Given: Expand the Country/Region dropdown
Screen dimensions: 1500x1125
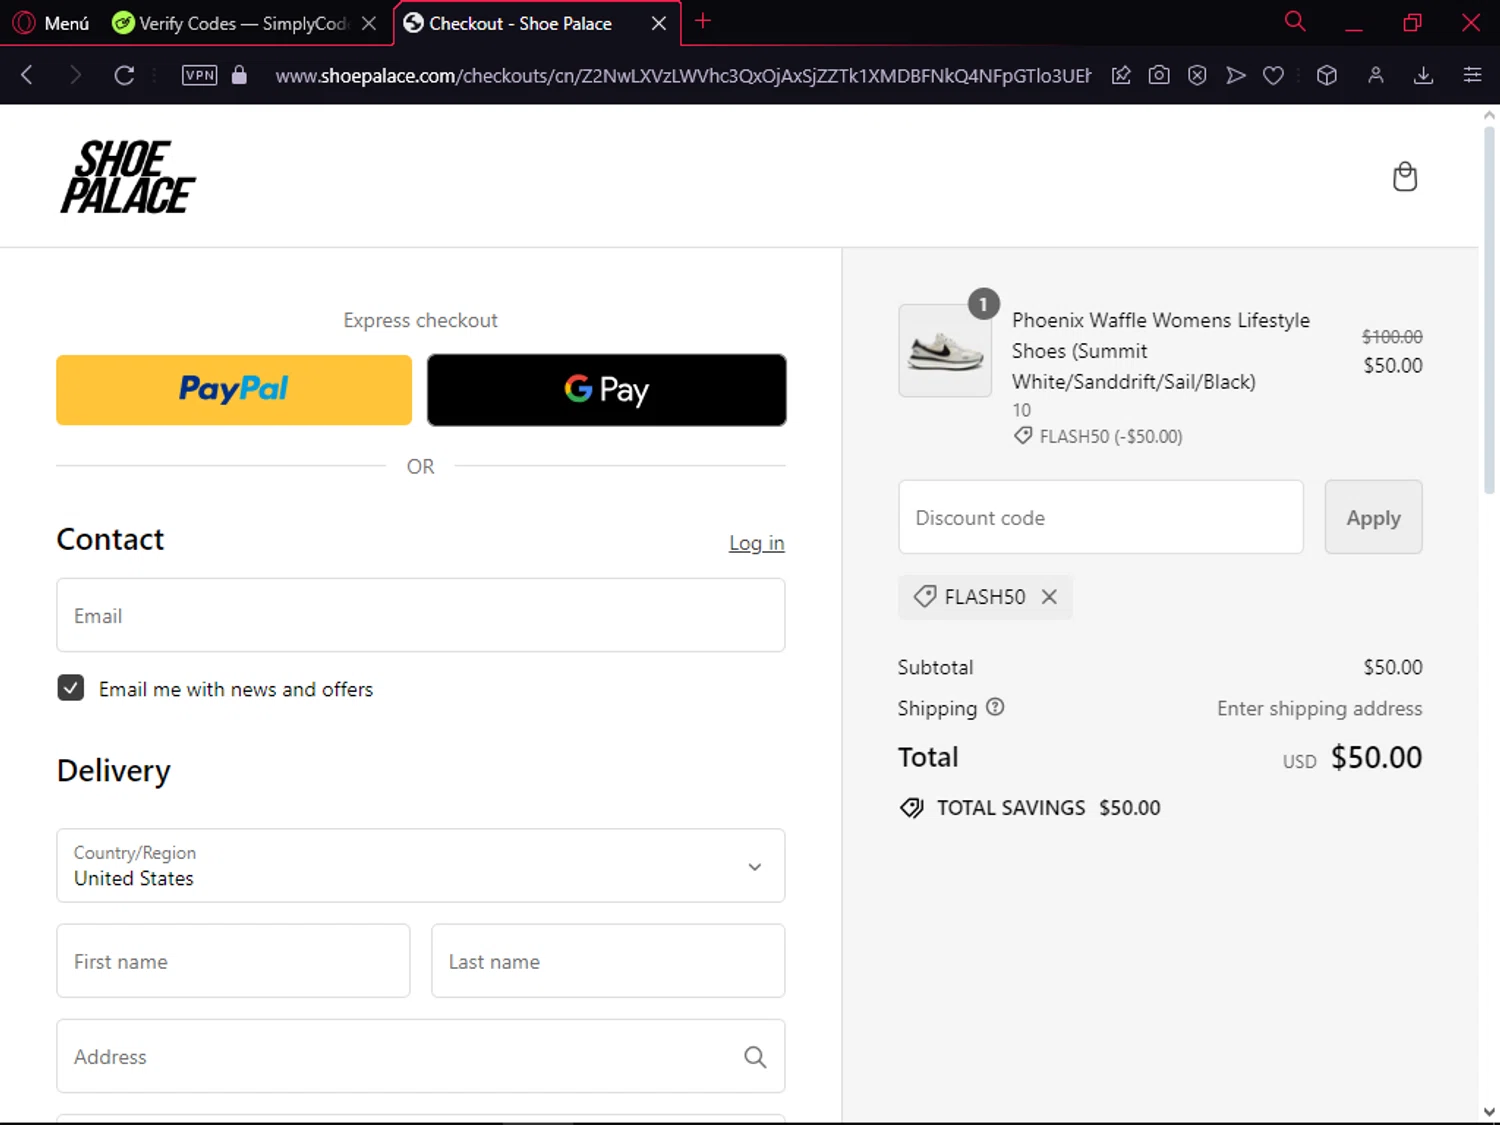Looking at the screenshot, I should (x=421, y=865).
